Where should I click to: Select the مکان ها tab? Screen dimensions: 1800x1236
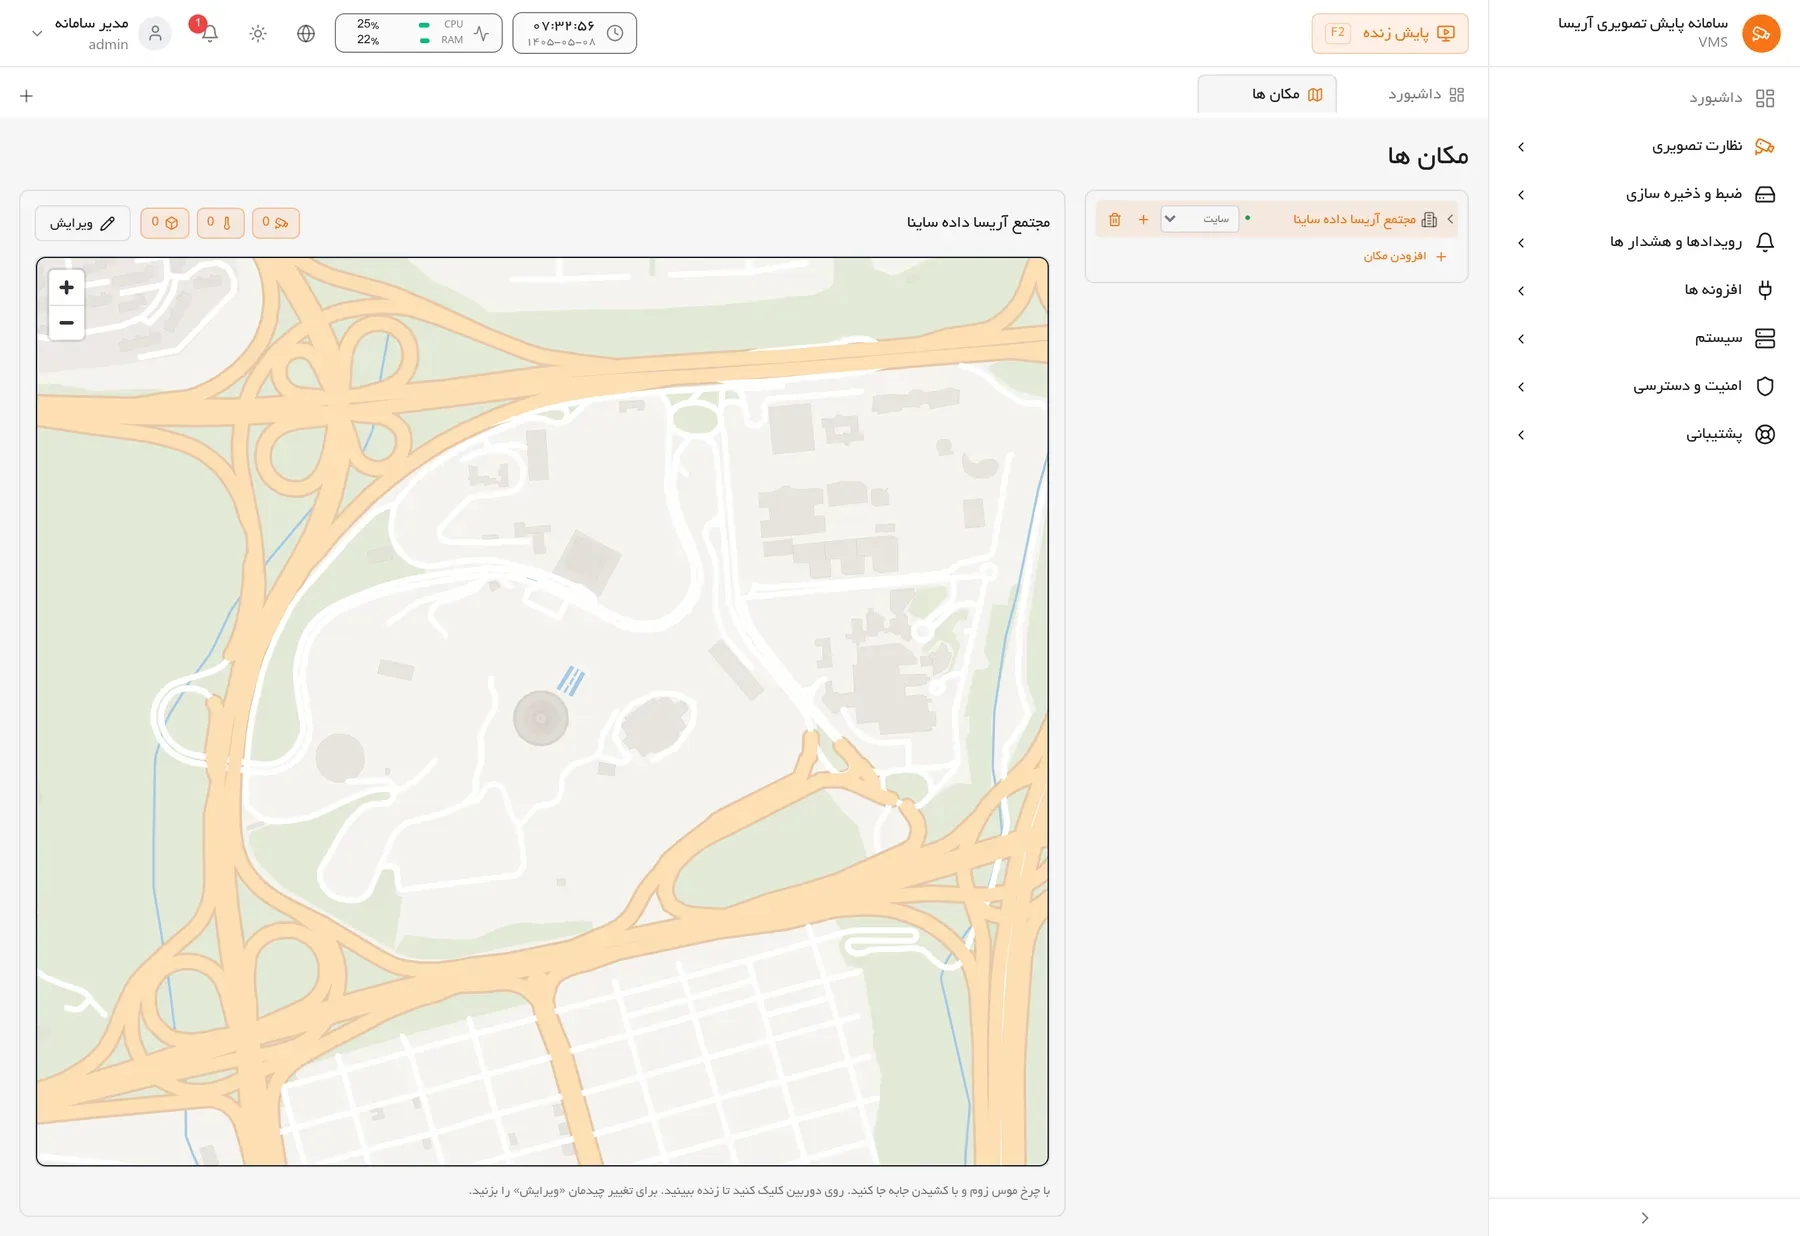pos(1267,94)
